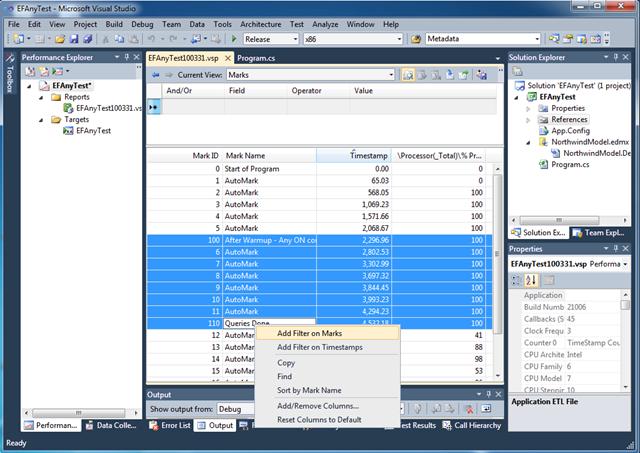Click the Save icon in main toolbar
Screen dimensions: 640x453
tap(74, 39)
